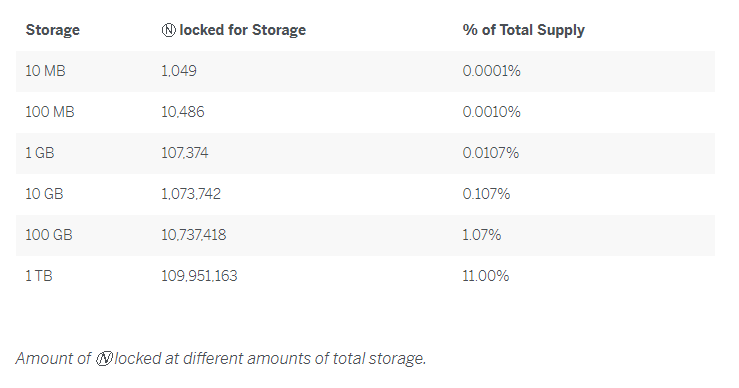Select the 10 GB row label
The image size is (739, 388).
44,194
